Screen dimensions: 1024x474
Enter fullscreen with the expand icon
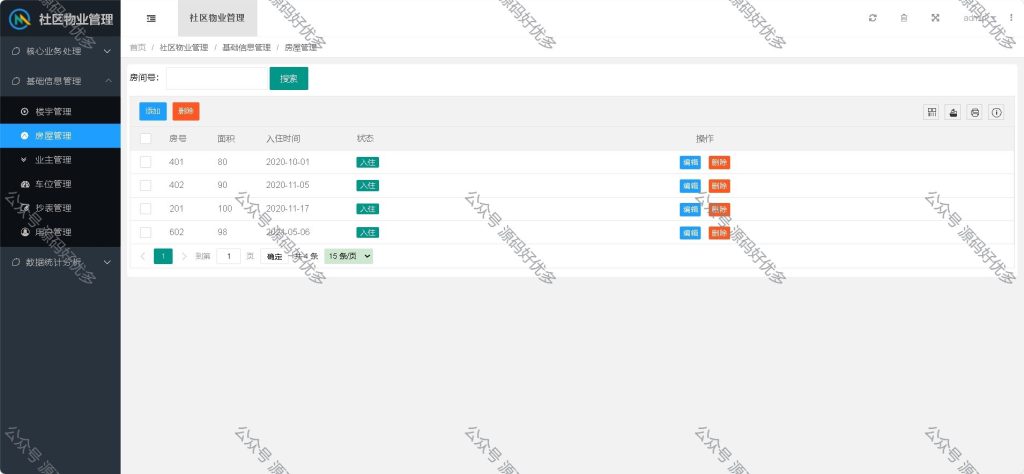935,18
